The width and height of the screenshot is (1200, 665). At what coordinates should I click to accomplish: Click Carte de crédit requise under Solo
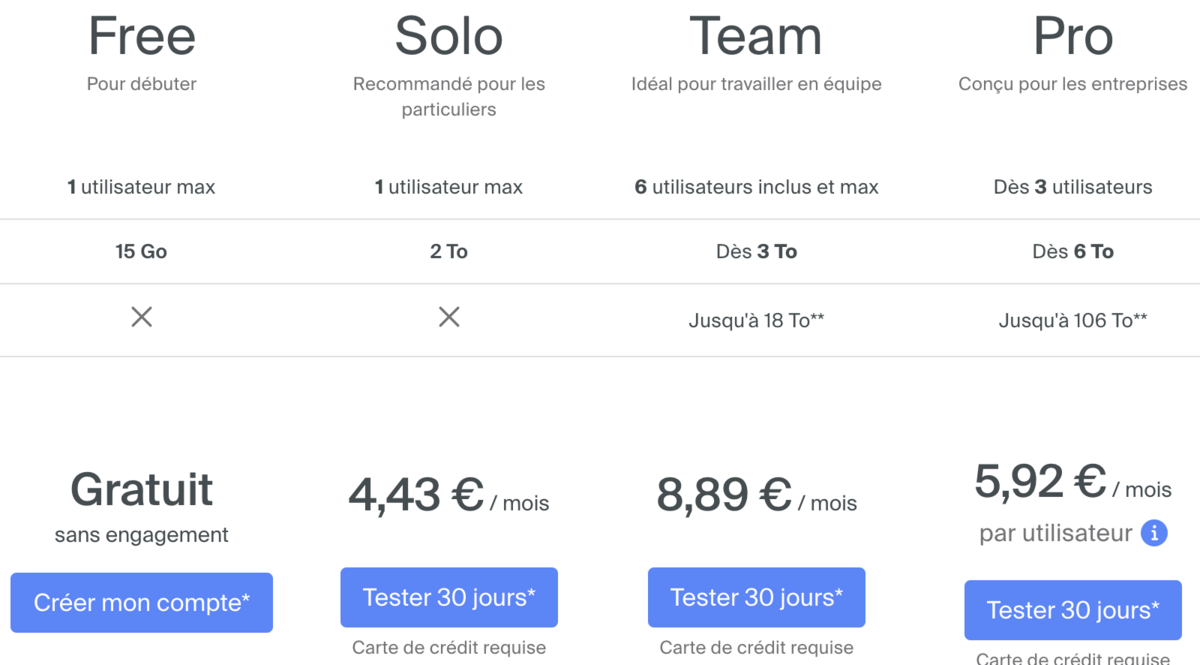click(449, 648)
